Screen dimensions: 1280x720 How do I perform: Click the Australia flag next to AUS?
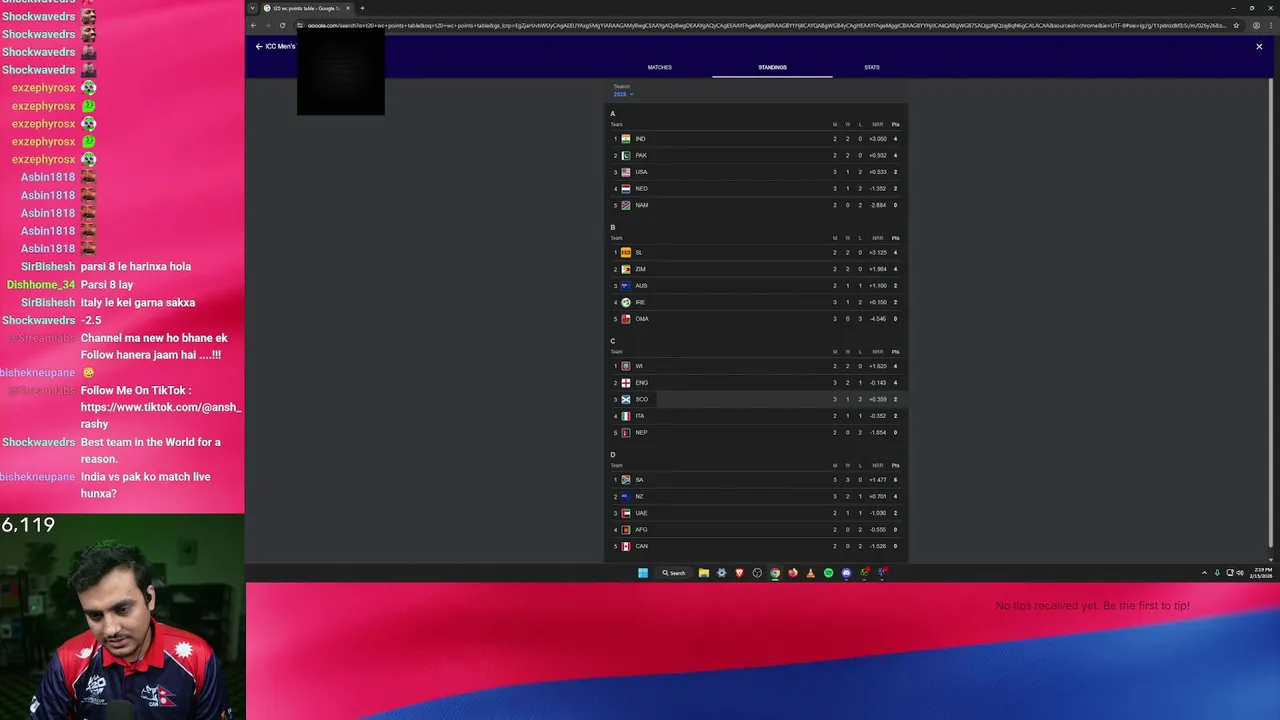pyautogui.click(x=626, y=285)
